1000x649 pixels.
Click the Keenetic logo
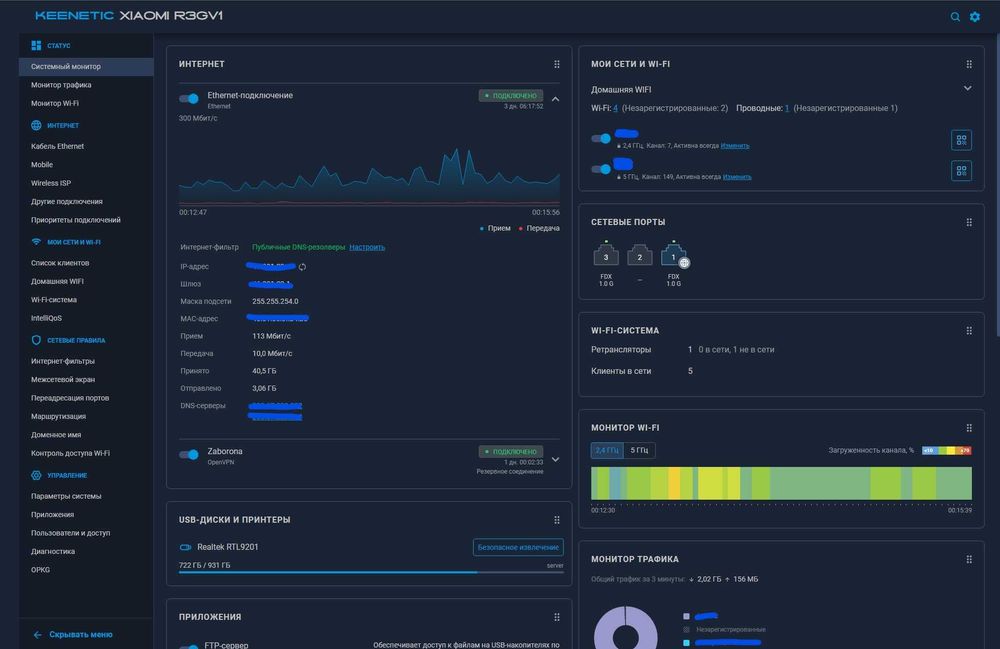tap(74, 16)
